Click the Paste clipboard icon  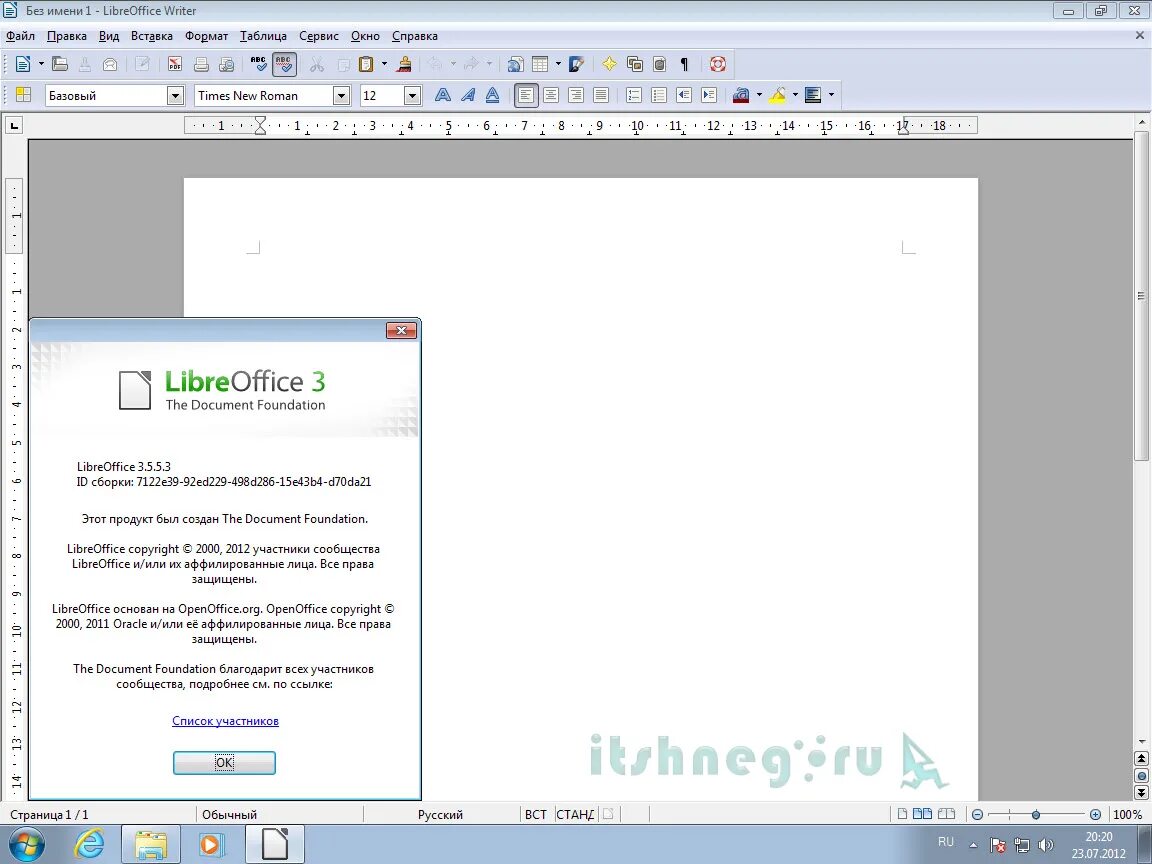point(366,64)
